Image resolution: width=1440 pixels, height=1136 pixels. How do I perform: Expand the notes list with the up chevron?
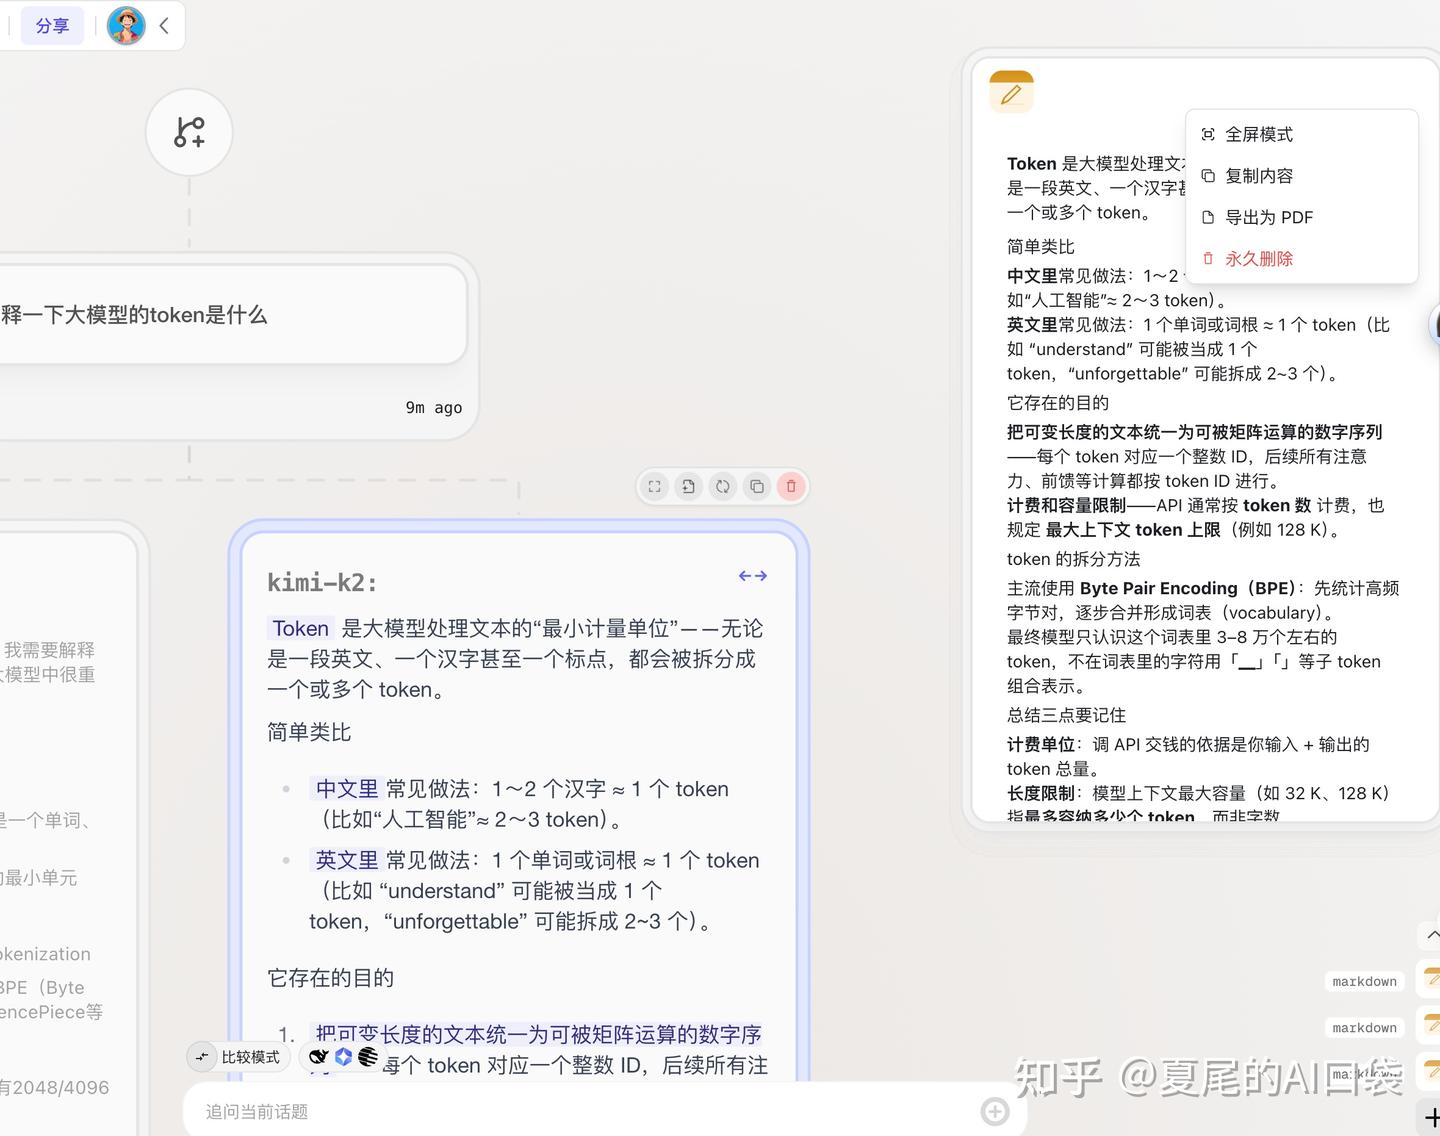pyautogui.click(x=1431, y=935)
